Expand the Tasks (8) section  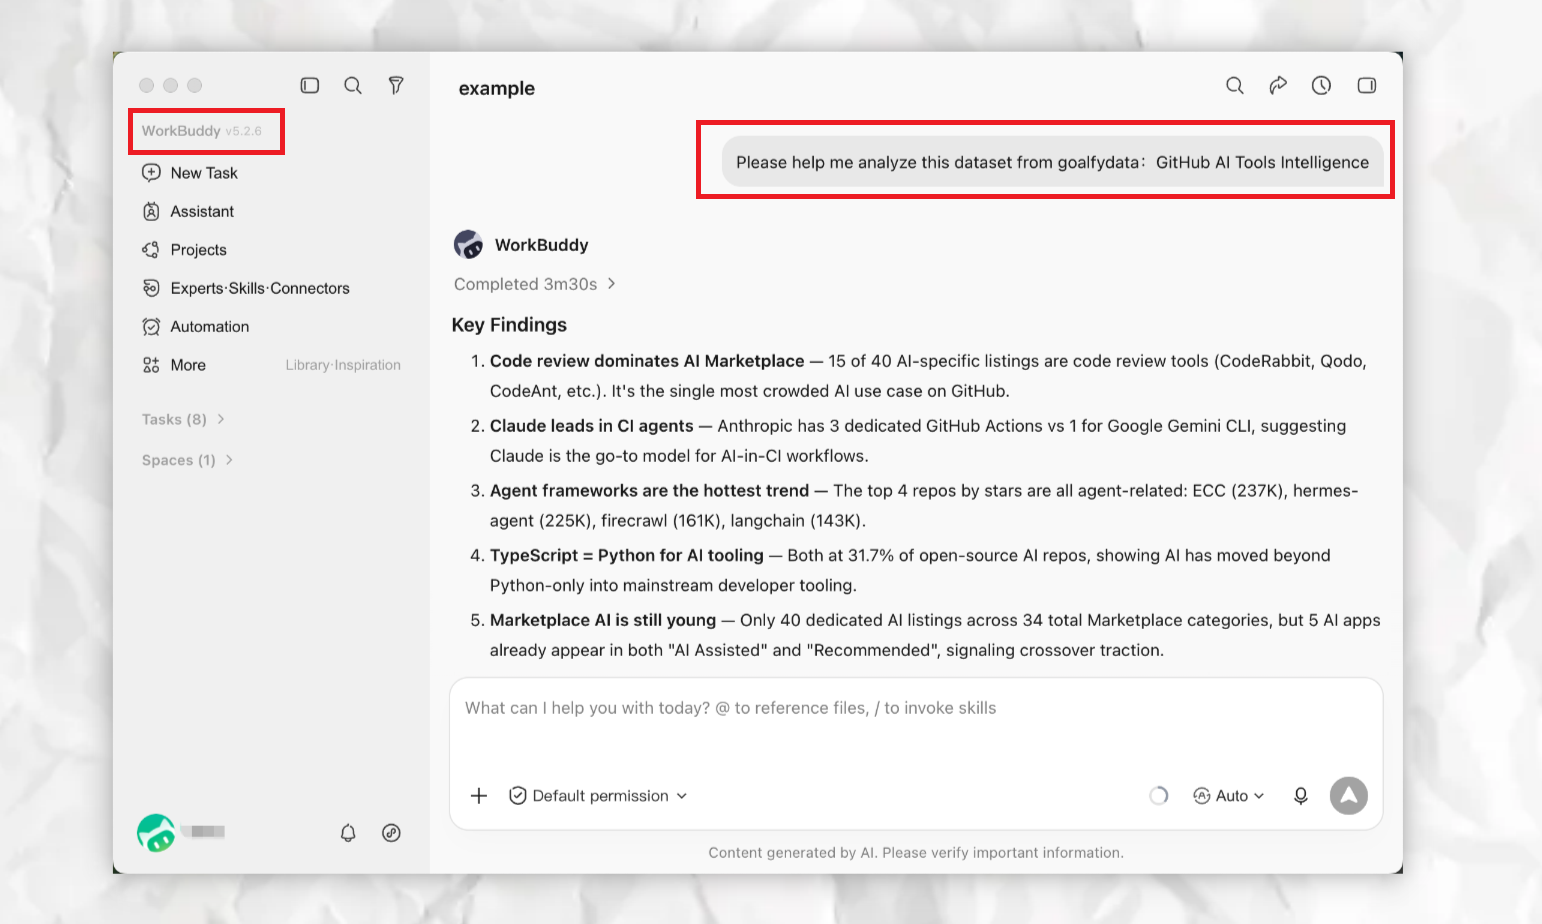point(183,419)
